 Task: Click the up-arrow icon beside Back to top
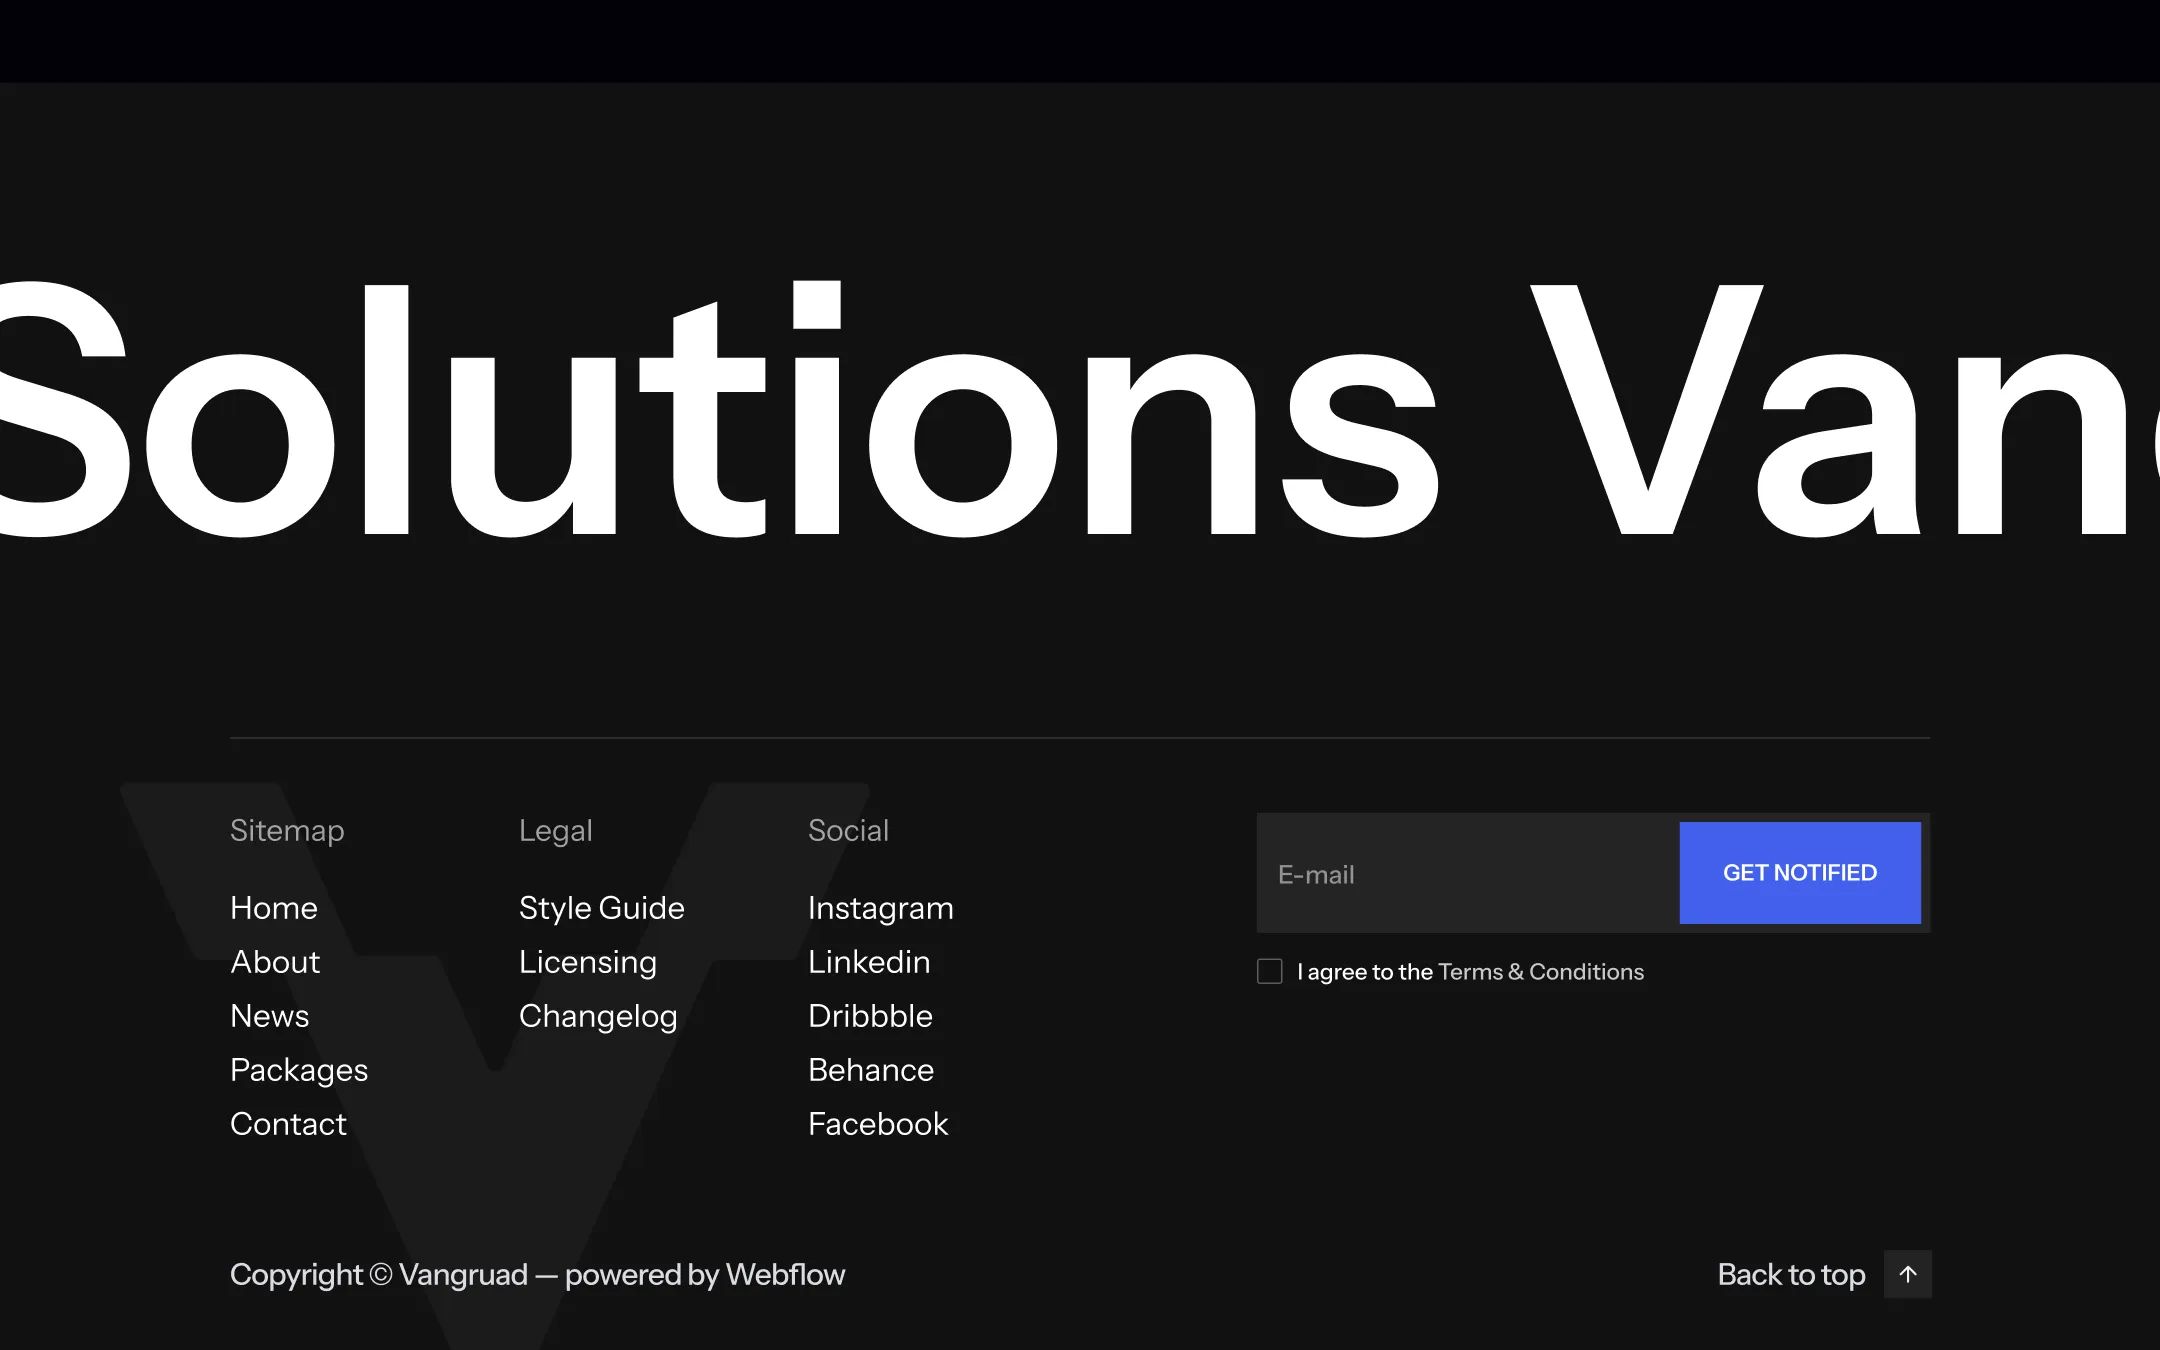[x=1907, y=1274]
